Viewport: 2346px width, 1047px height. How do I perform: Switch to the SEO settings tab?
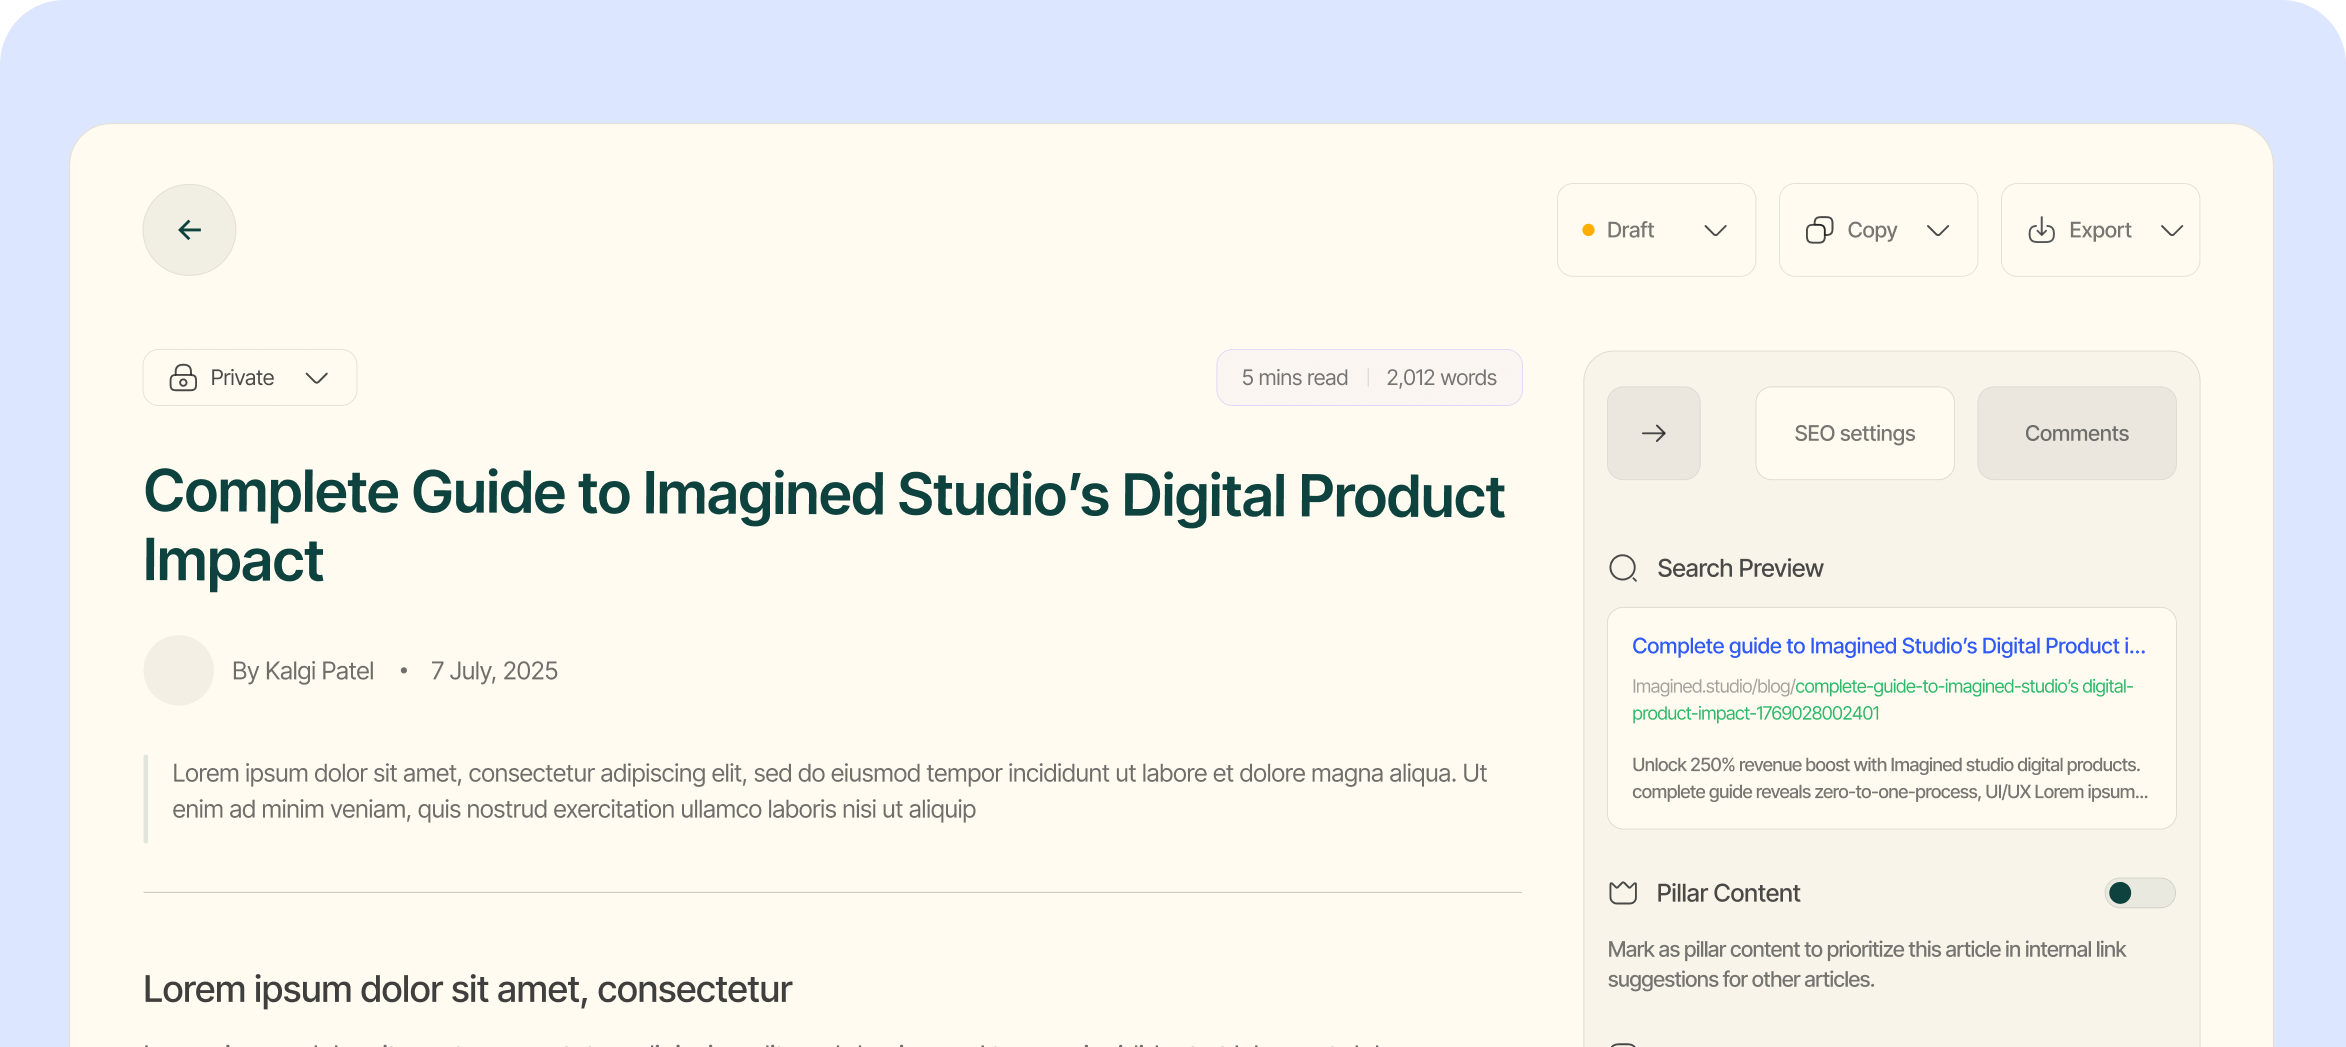click(1854, 433)
